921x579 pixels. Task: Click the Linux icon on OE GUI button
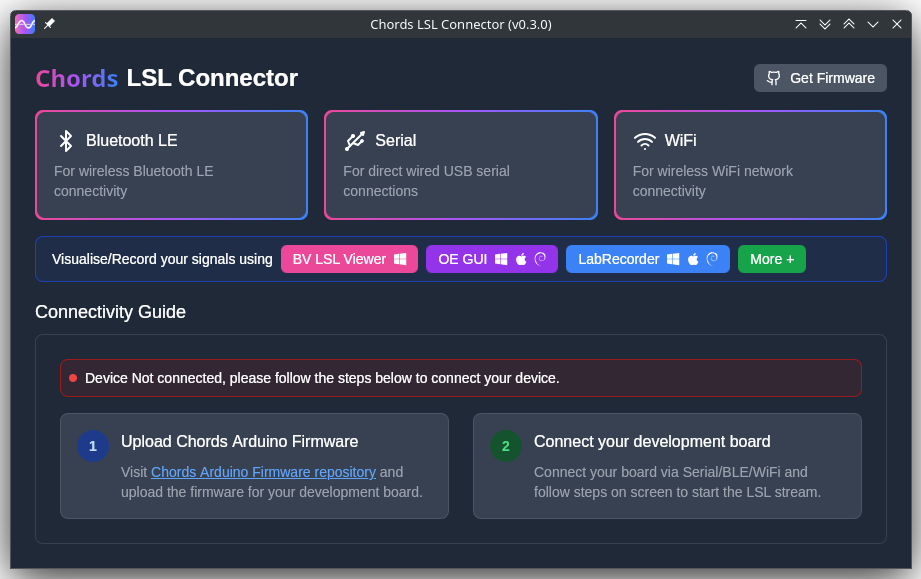point(541,259)
